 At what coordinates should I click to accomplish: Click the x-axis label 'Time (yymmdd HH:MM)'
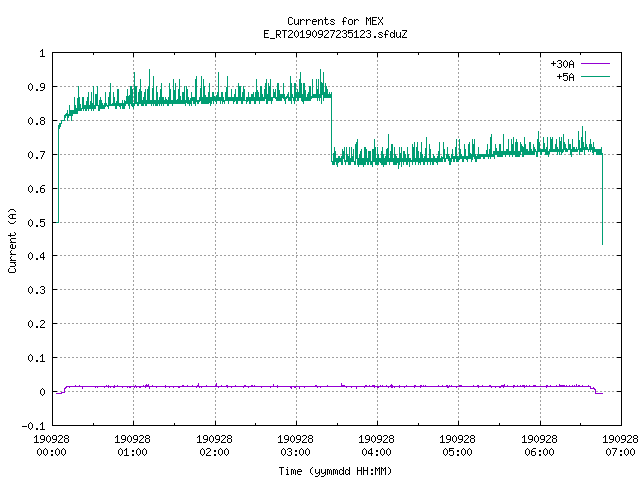(x=335, y=471)
